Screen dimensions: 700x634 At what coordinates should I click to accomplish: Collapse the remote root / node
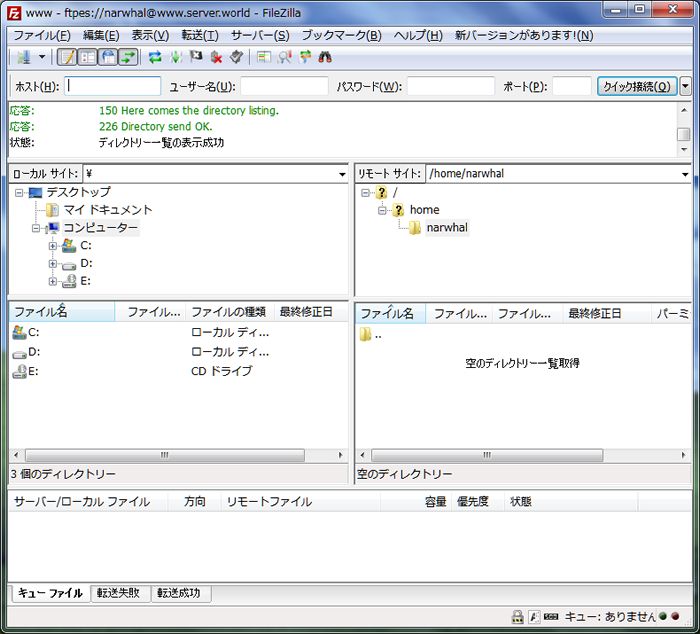(x=365, y=193)
